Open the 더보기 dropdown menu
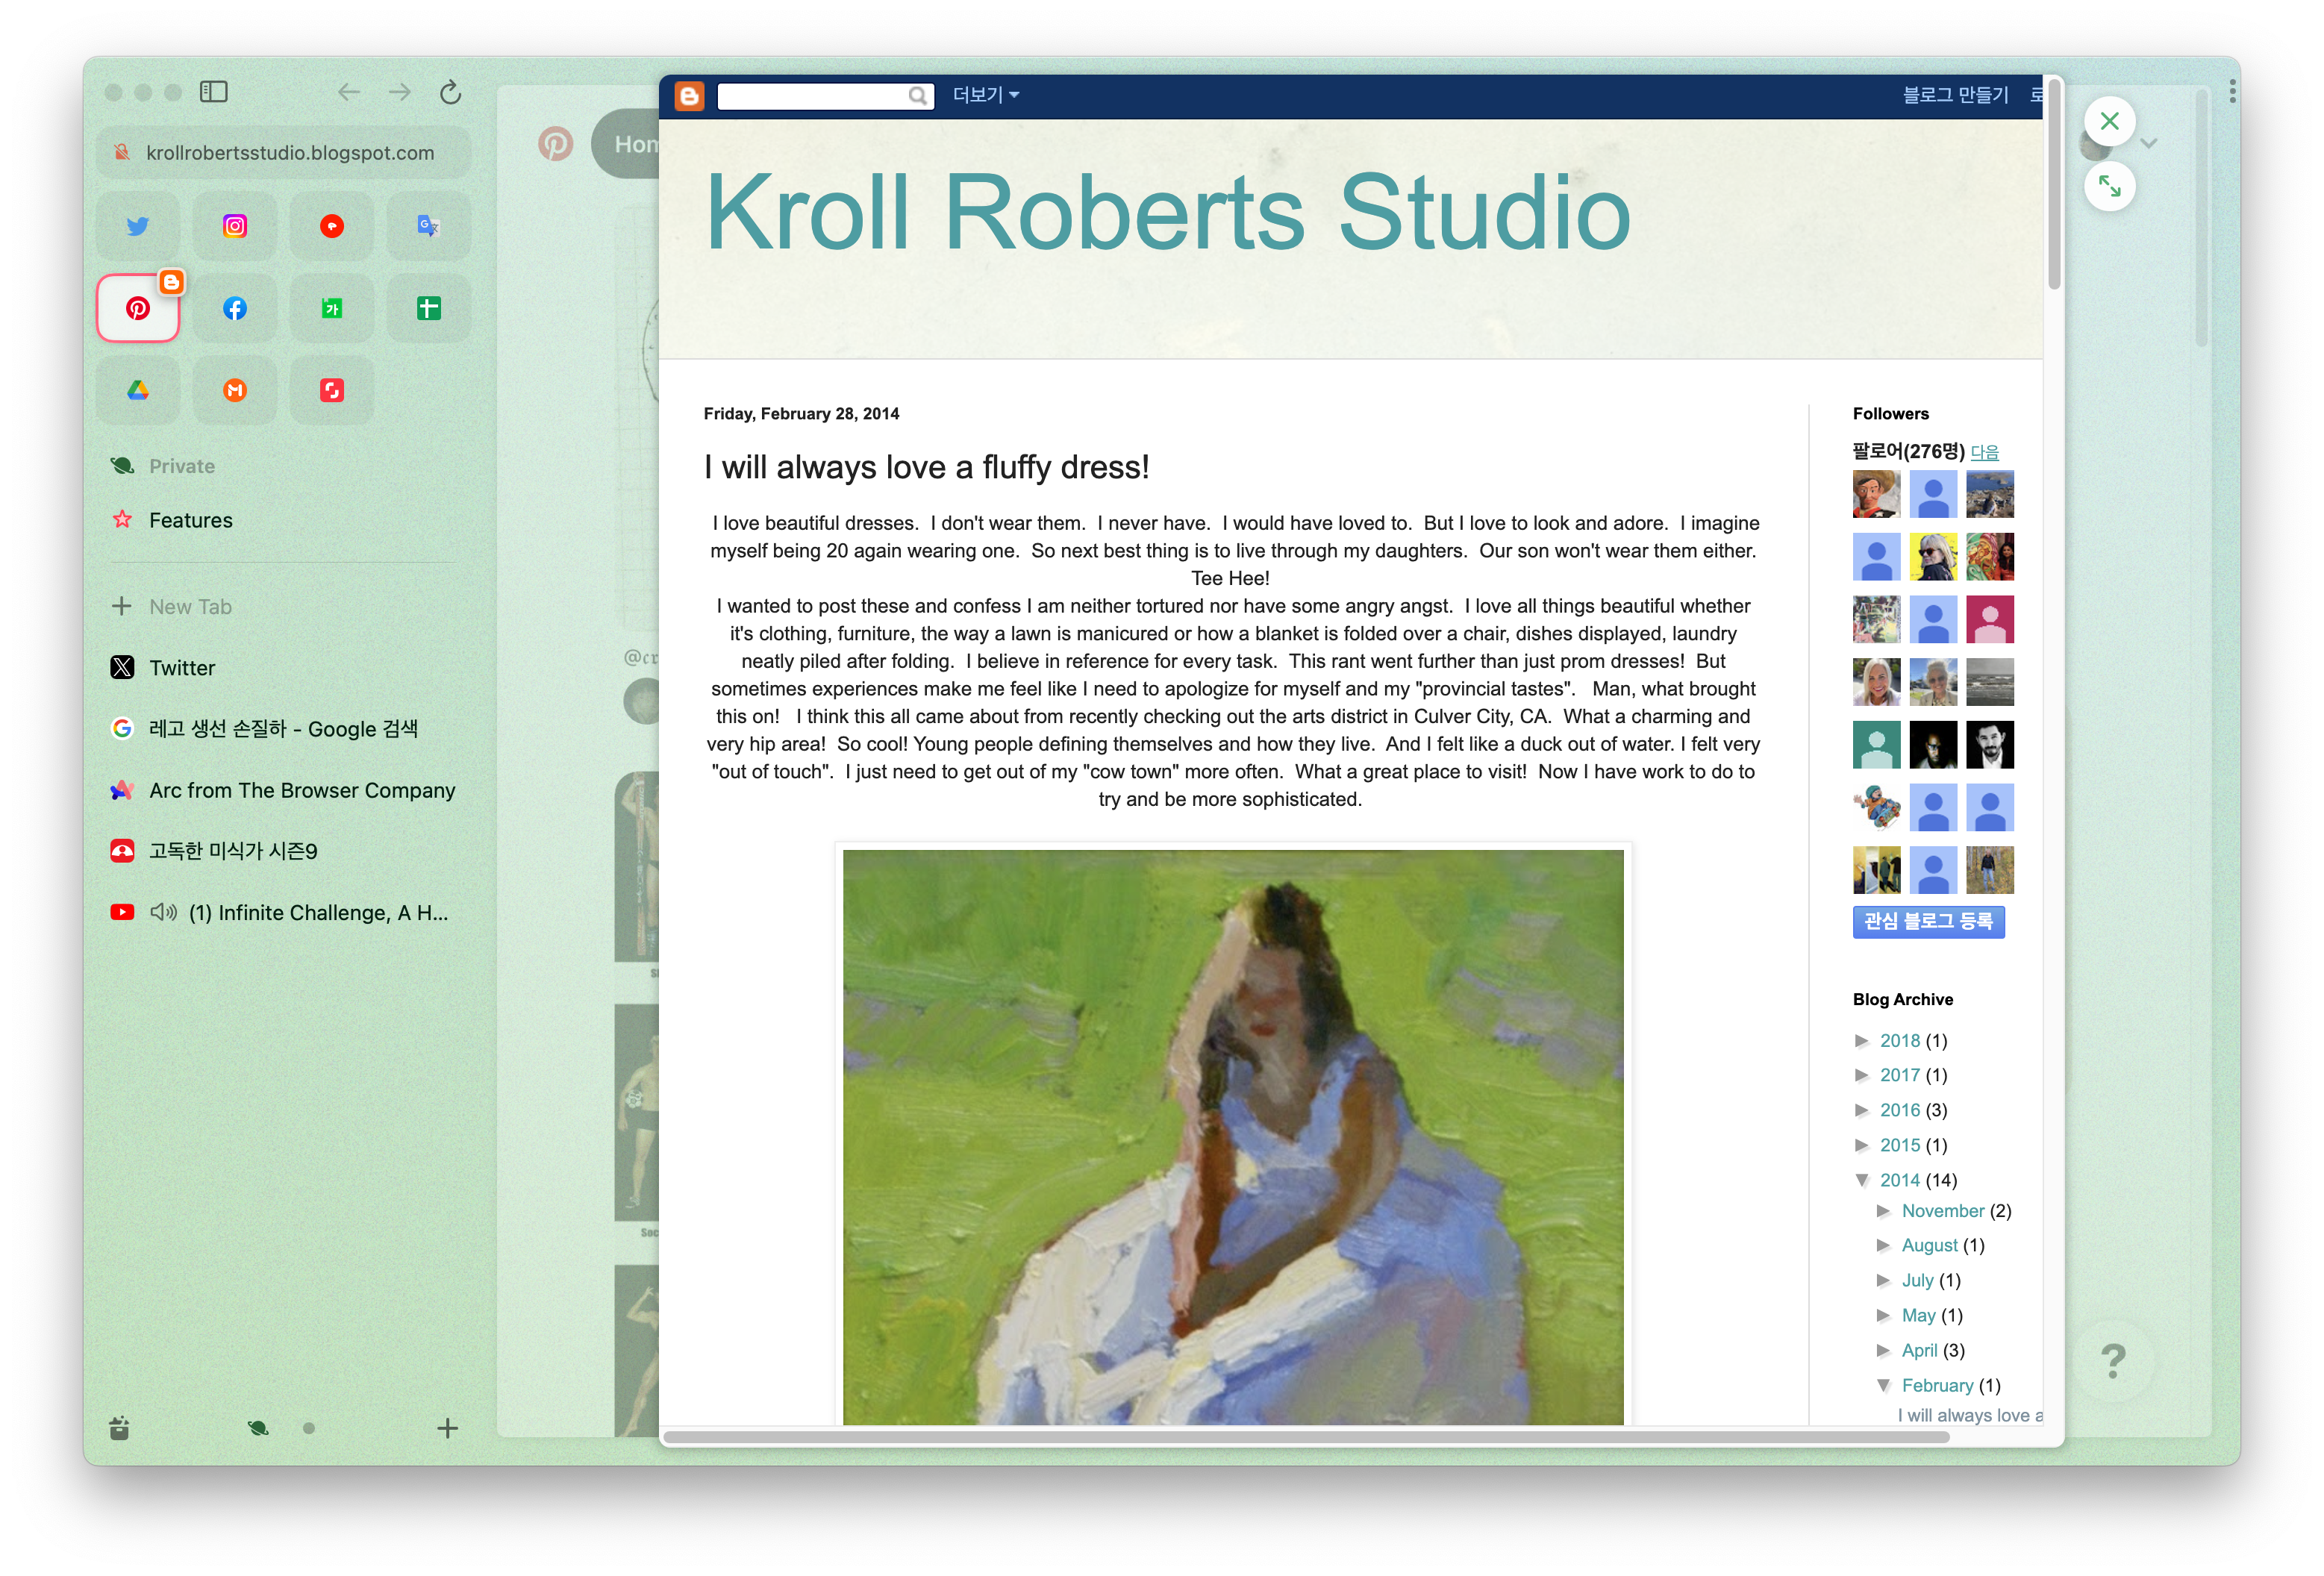The image size is (2324, 1576). coord(985,95)
